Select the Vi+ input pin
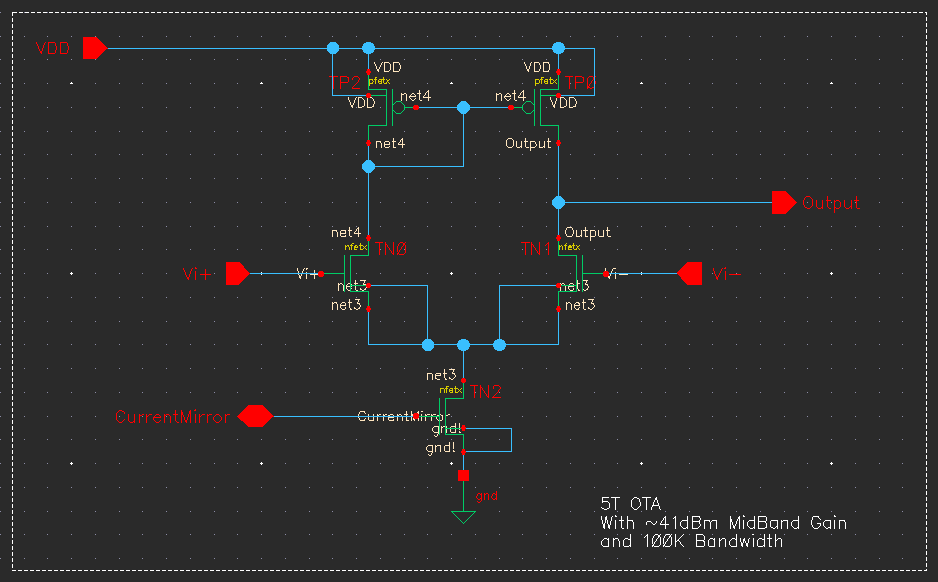 [x=237, y=273]
